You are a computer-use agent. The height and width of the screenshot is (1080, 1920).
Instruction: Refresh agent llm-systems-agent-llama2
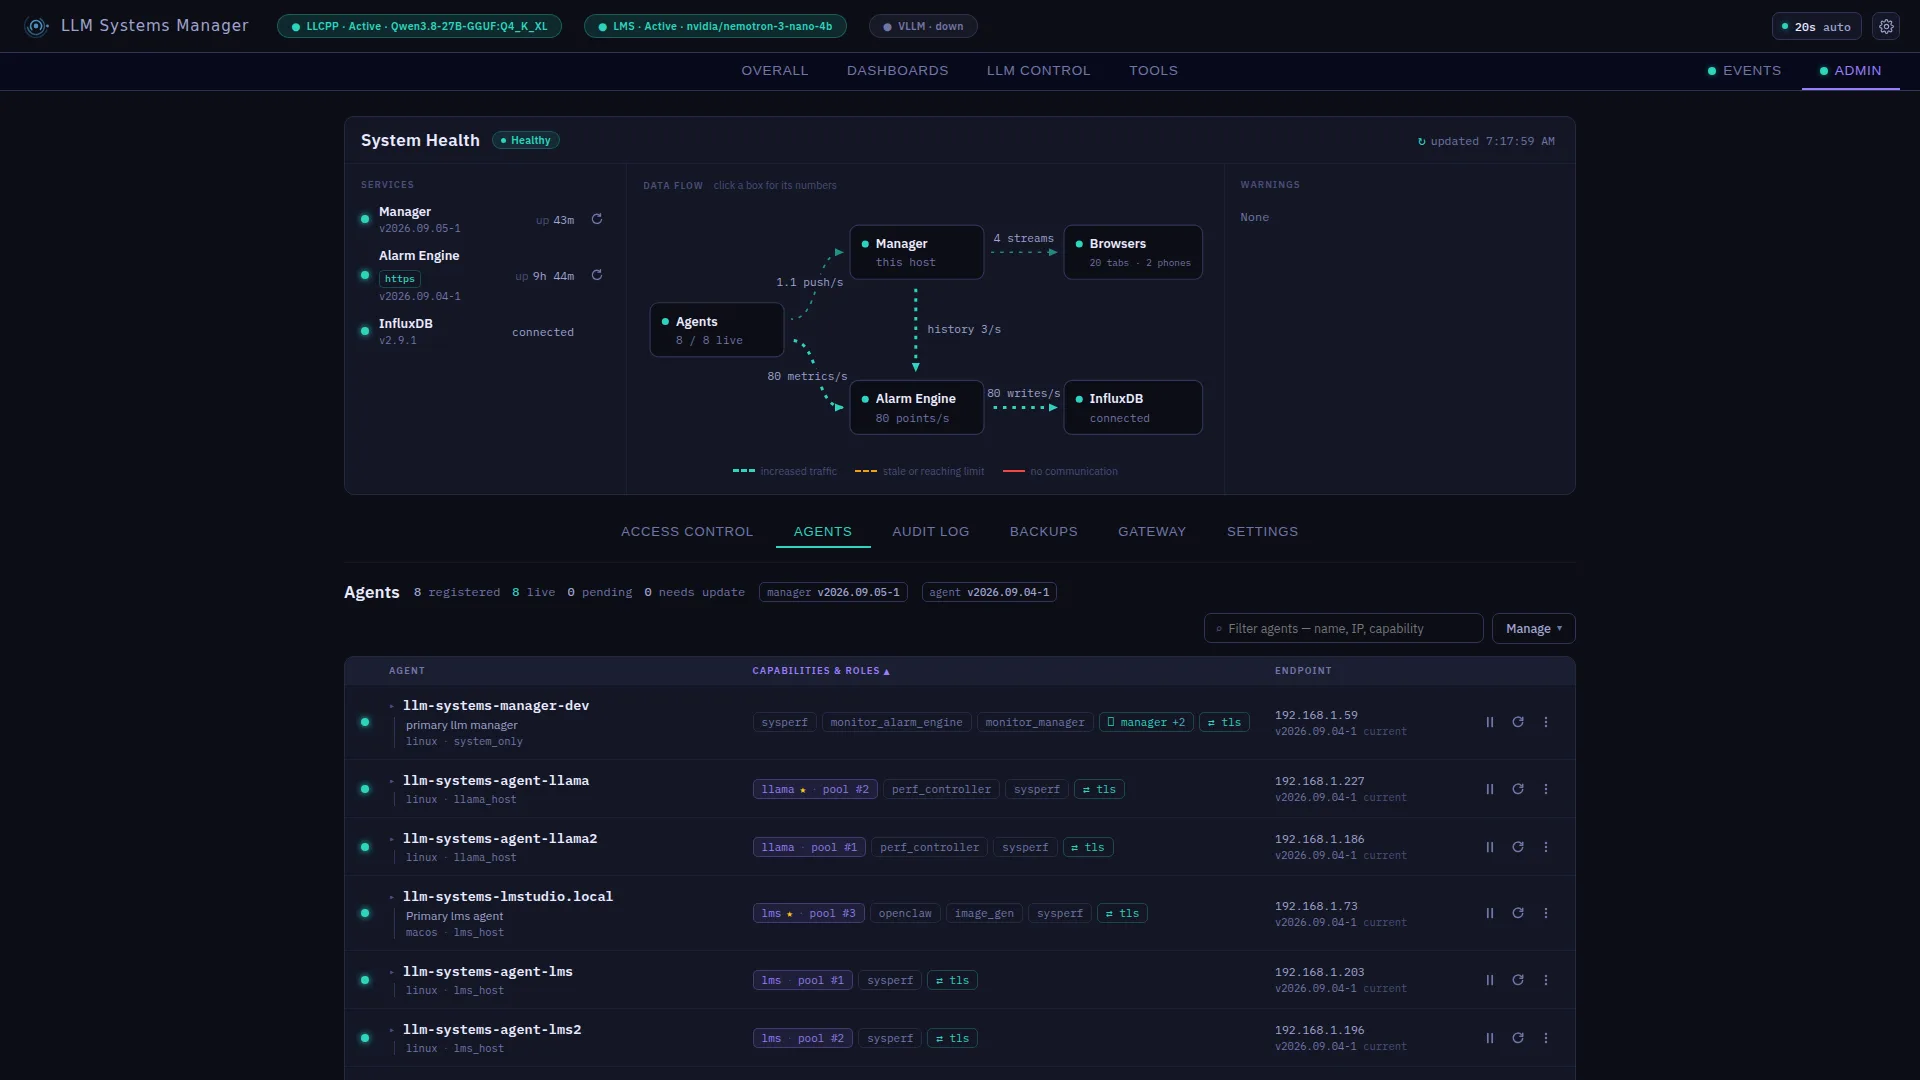pyautogui.click(x=1518, y=847)
